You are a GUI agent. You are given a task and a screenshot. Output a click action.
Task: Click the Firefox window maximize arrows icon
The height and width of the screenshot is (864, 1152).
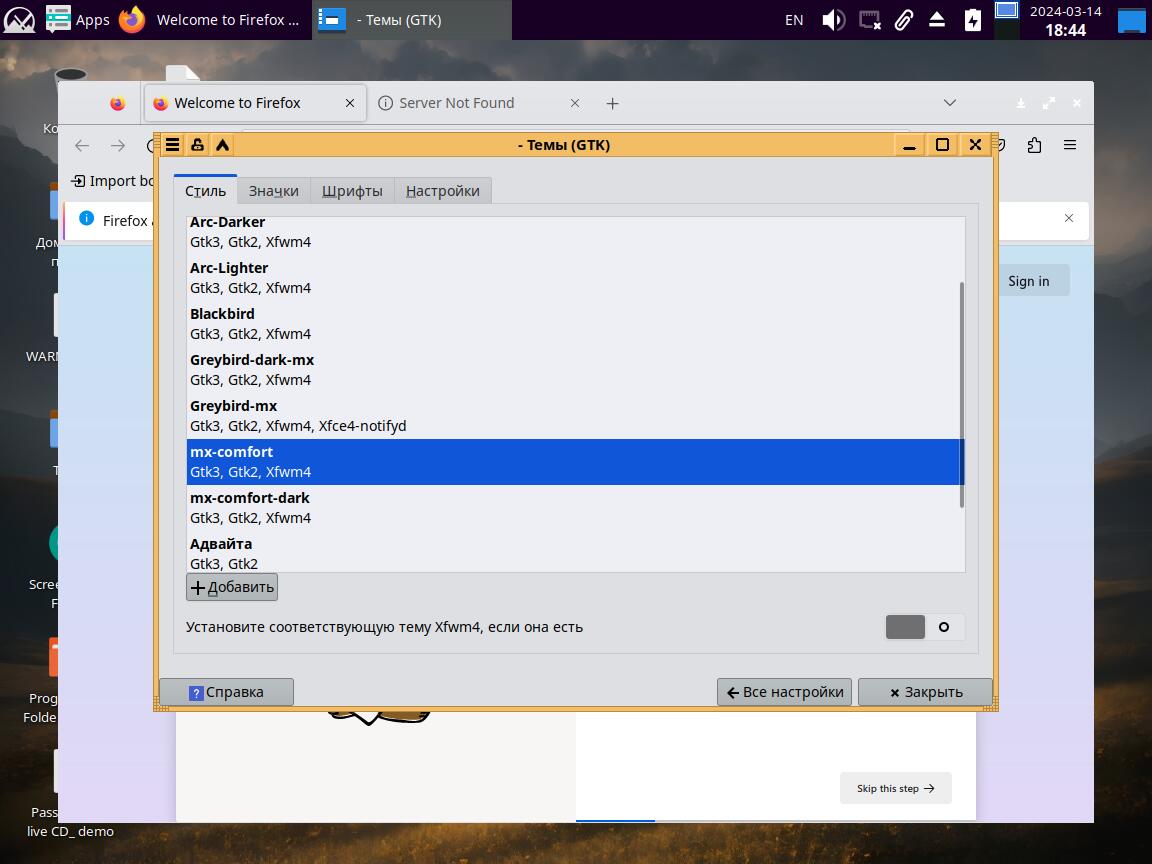[x=1048, y=104]
